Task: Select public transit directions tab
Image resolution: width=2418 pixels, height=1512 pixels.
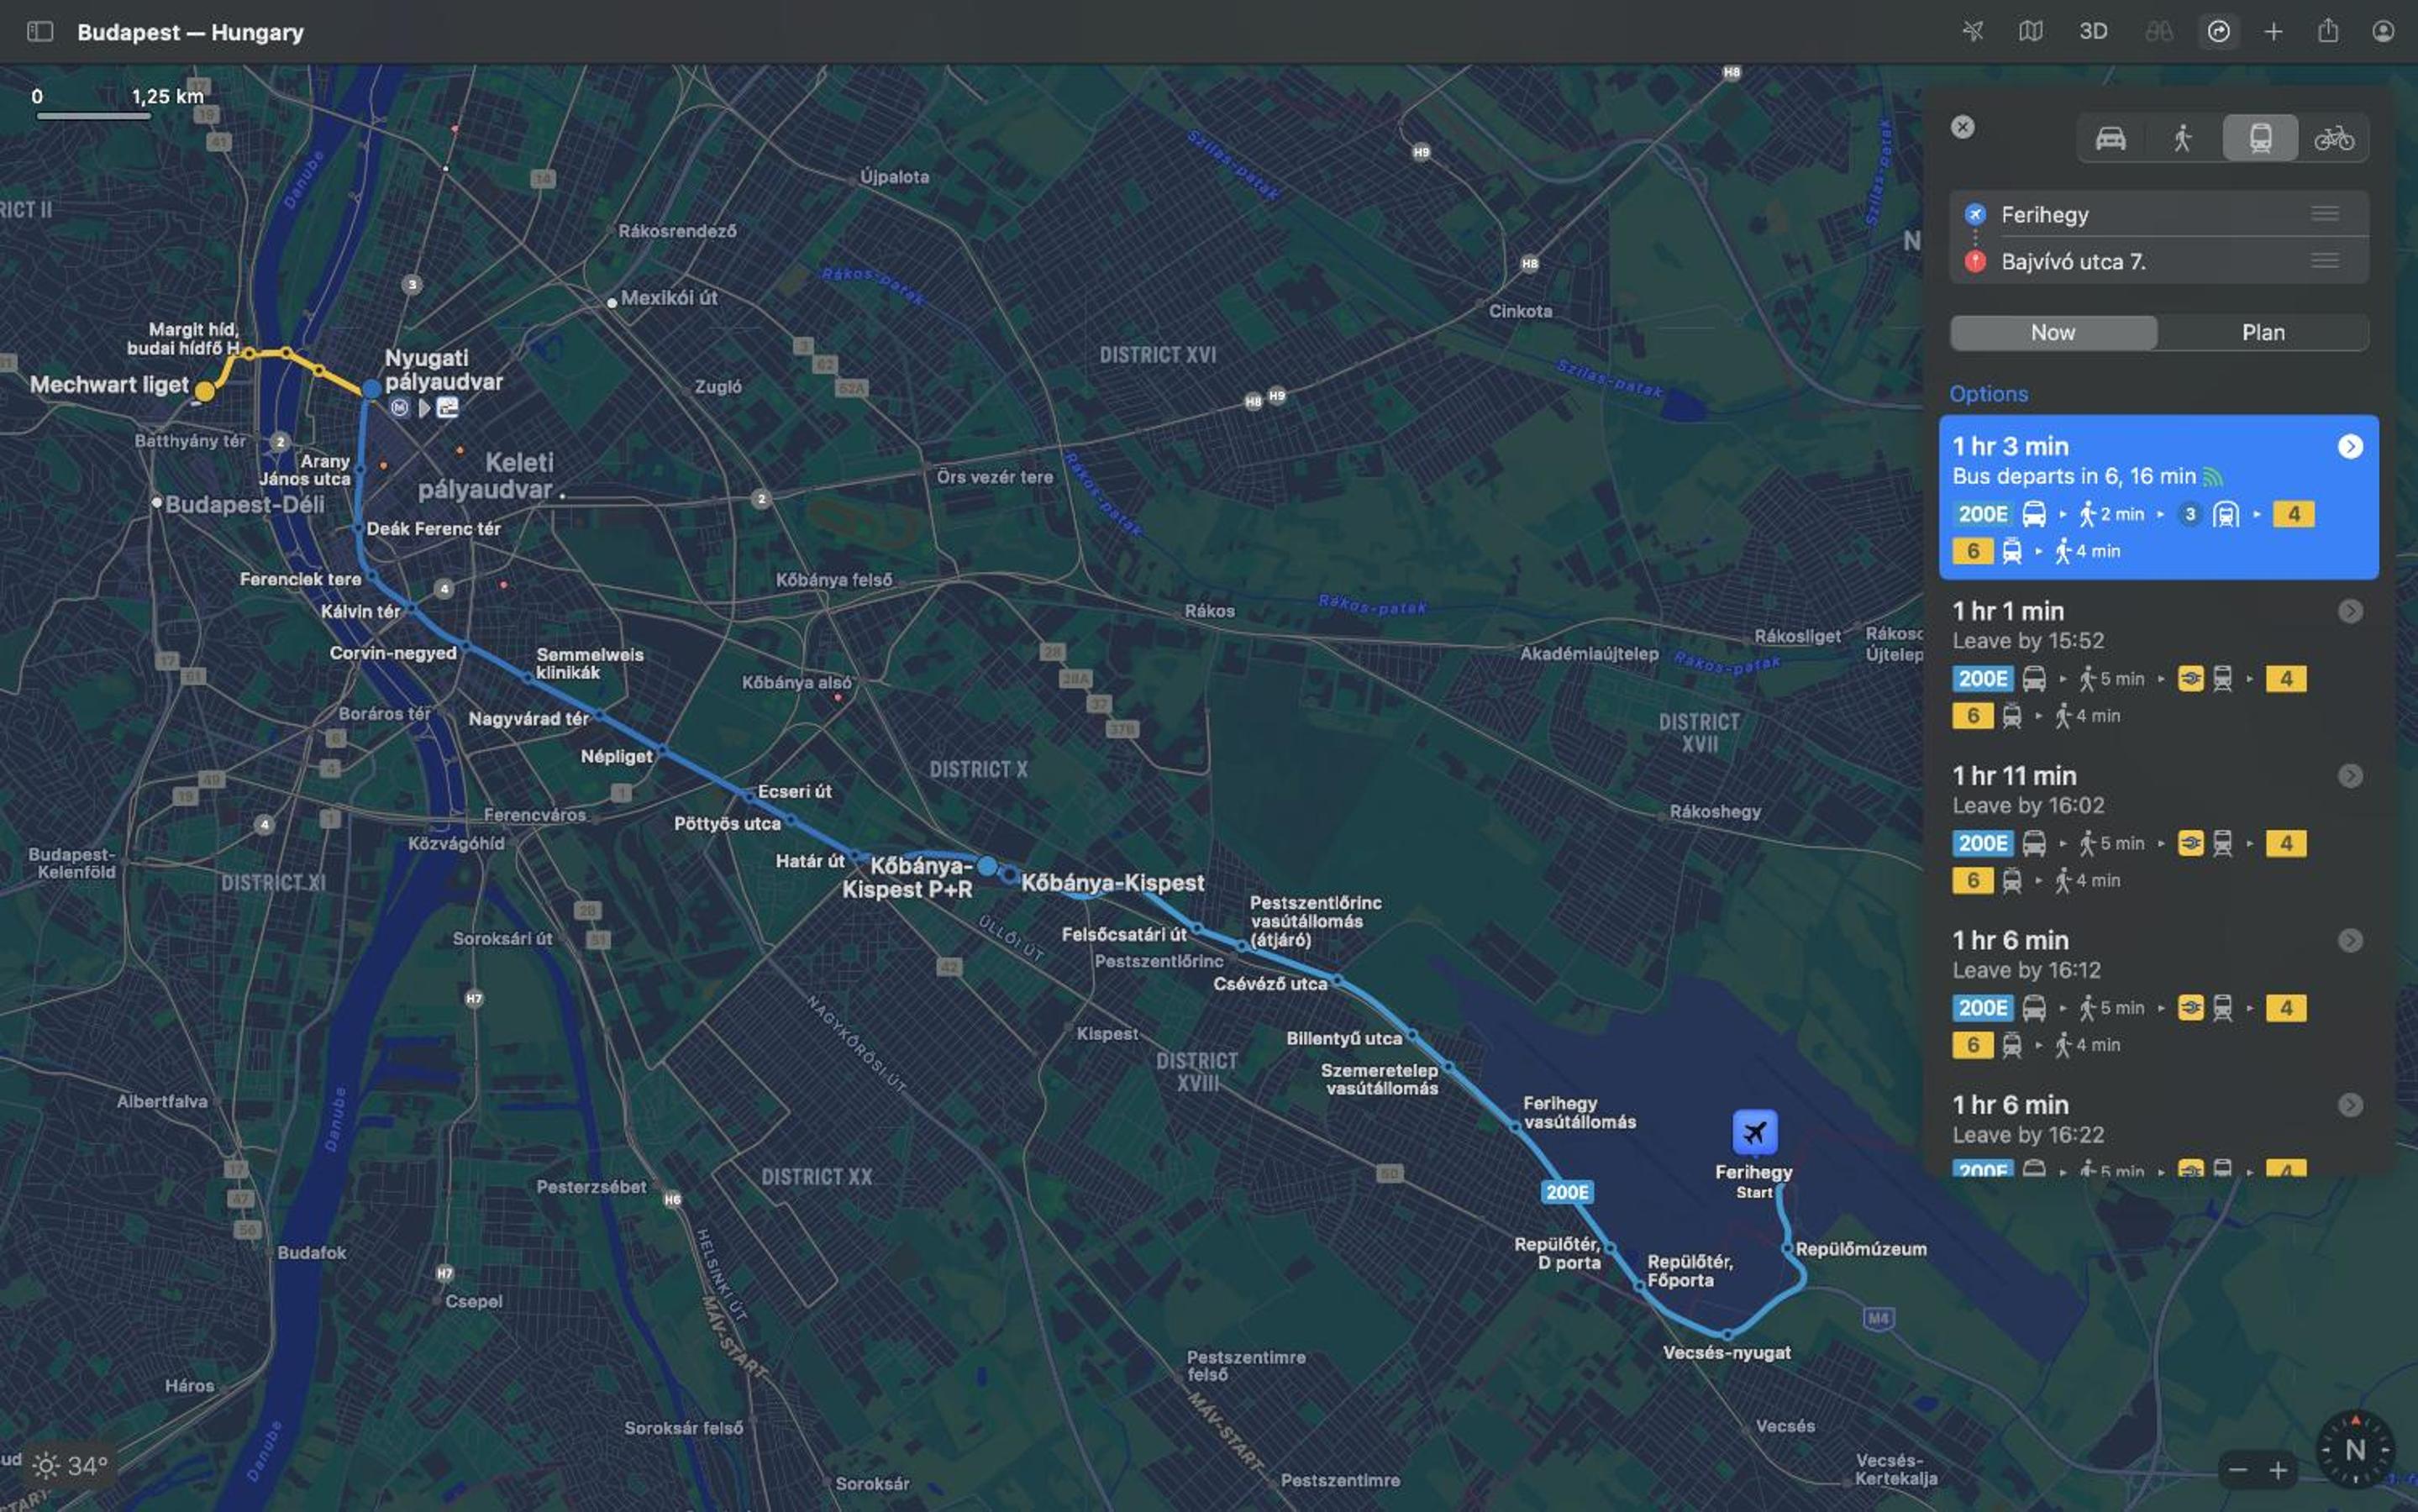Action: coord(2260,138)
